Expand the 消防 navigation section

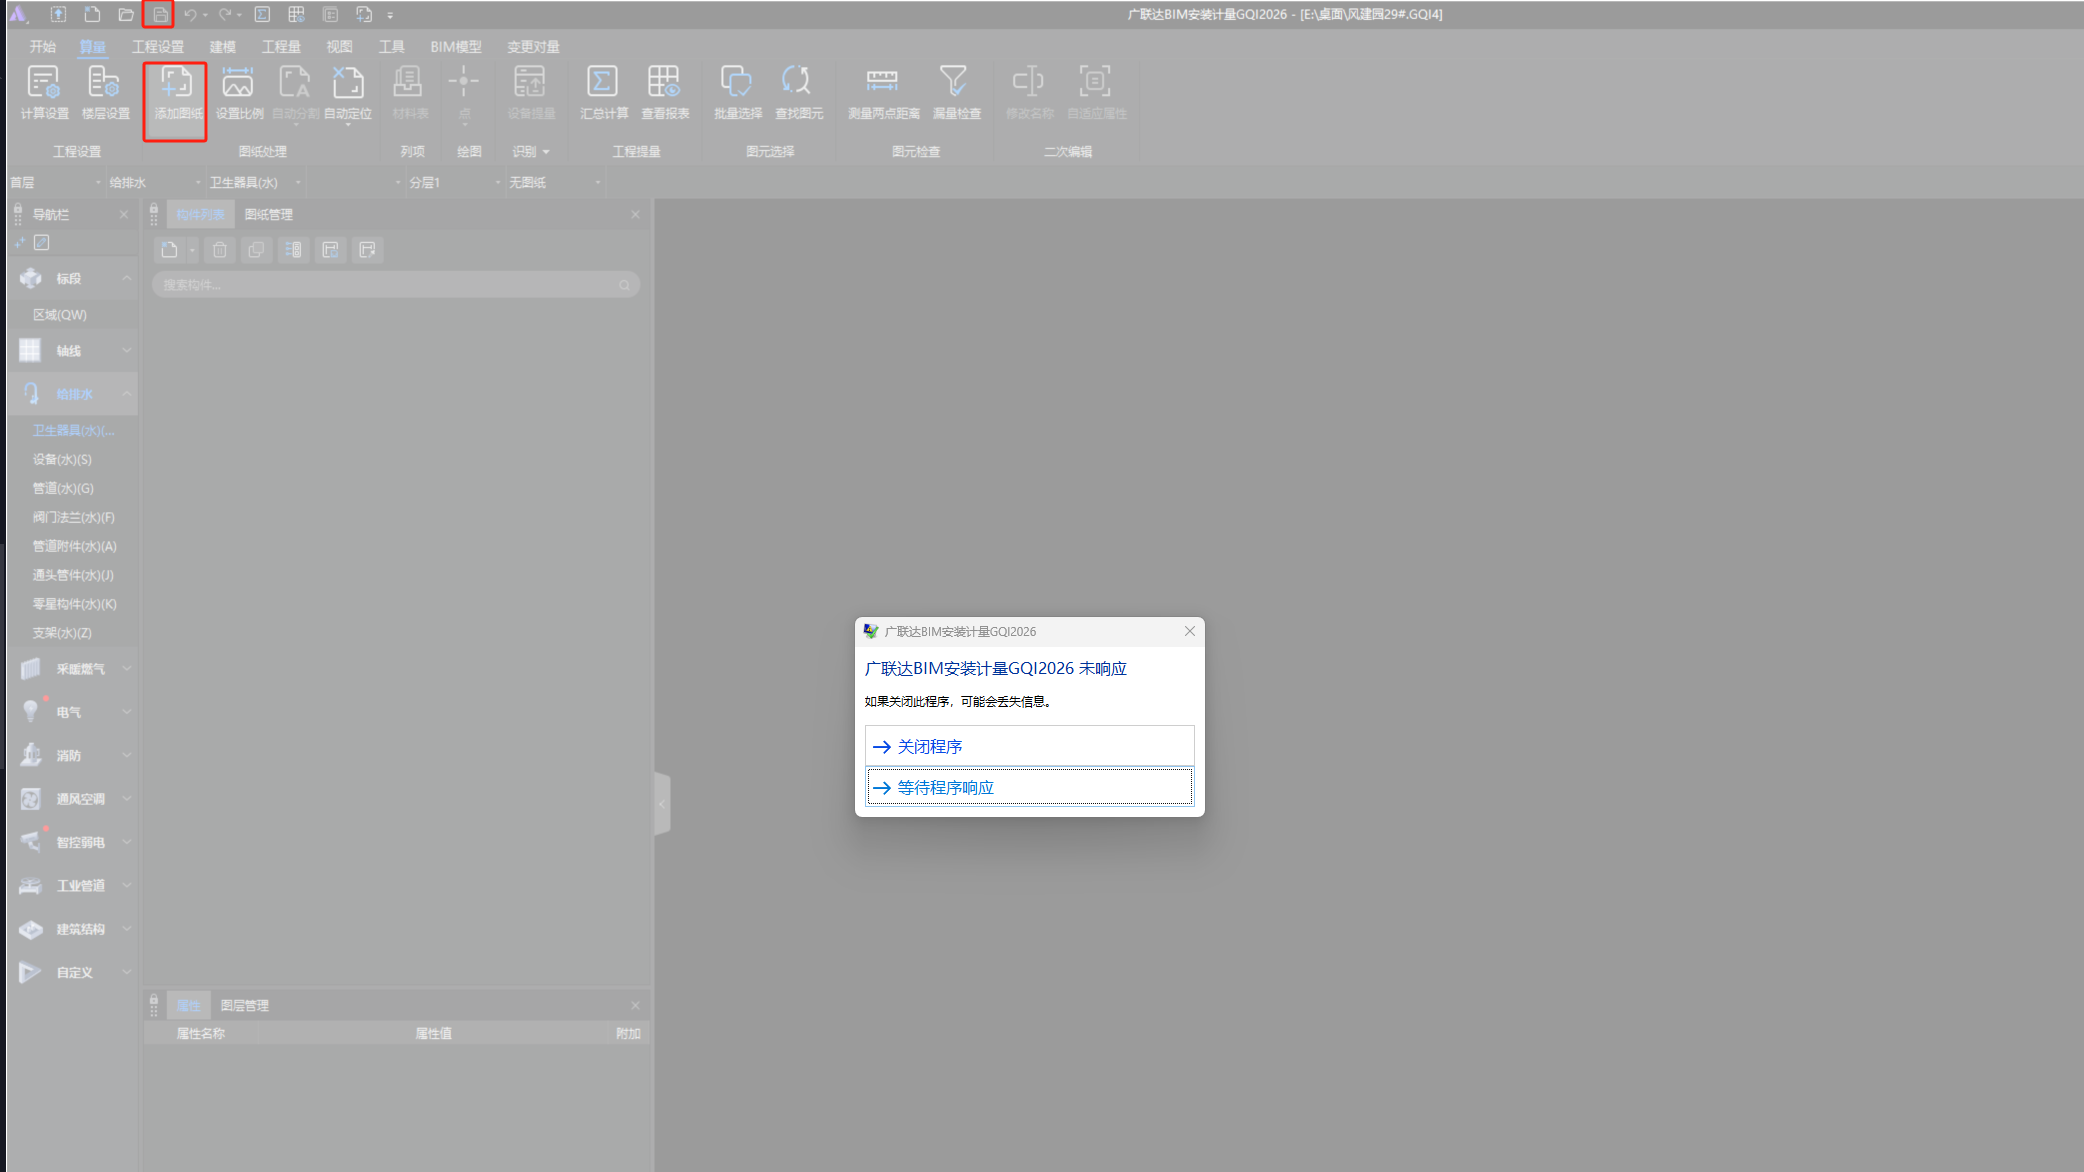(x=127, y=755)
